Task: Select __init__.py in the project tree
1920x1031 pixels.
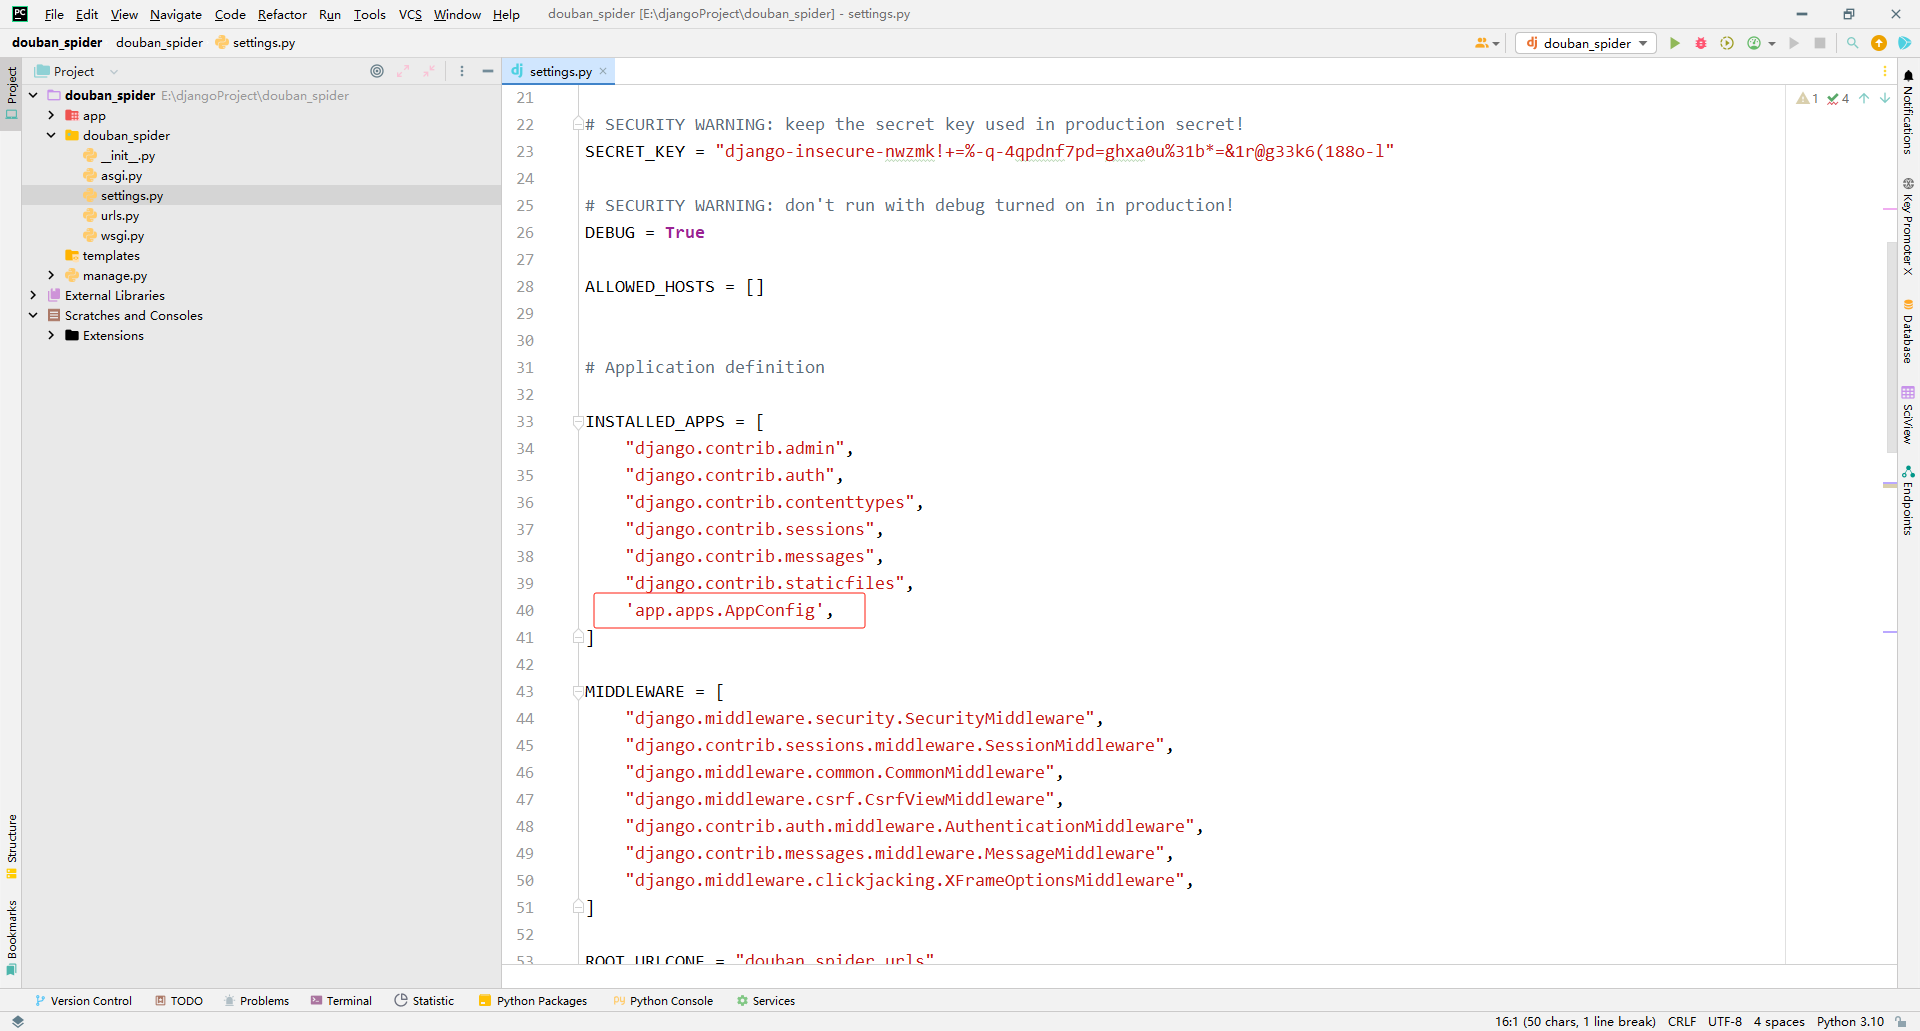Action: (127, 155)
